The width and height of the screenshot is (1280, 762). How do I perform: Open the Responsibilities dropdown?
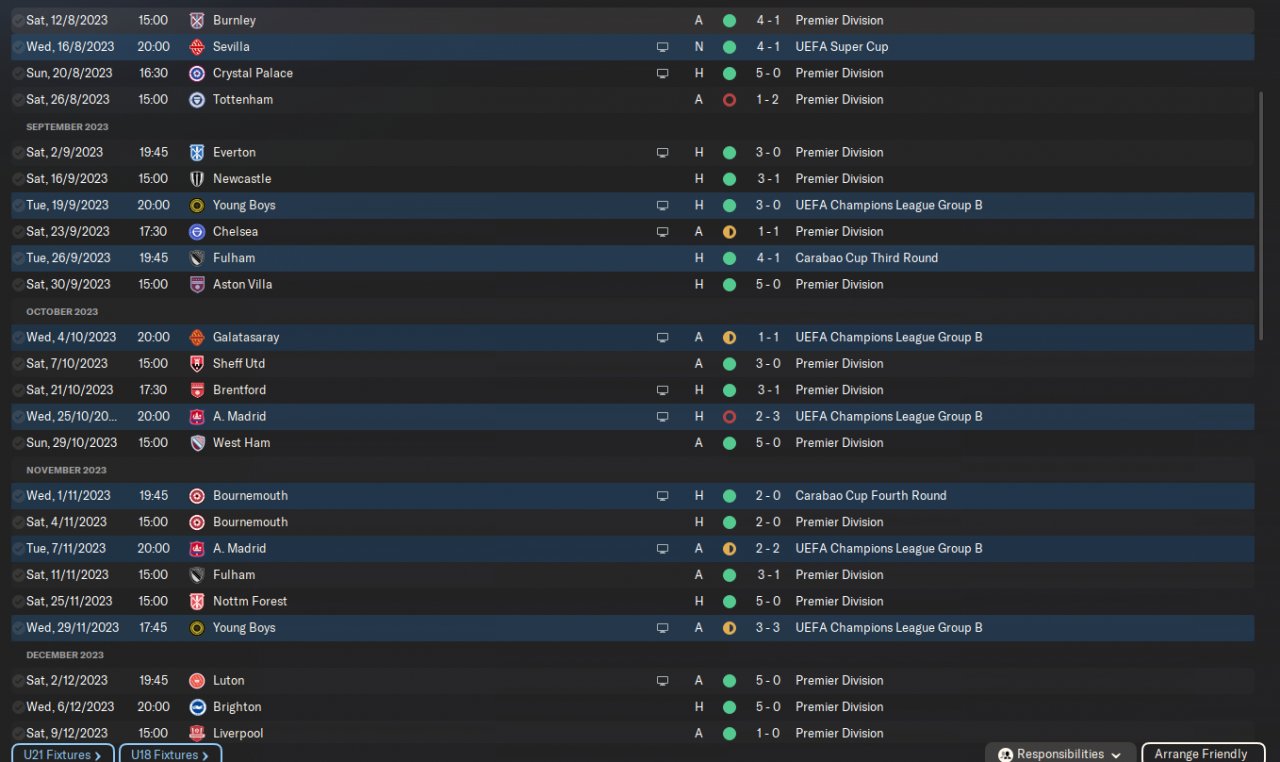click(x=1060, y=754)
